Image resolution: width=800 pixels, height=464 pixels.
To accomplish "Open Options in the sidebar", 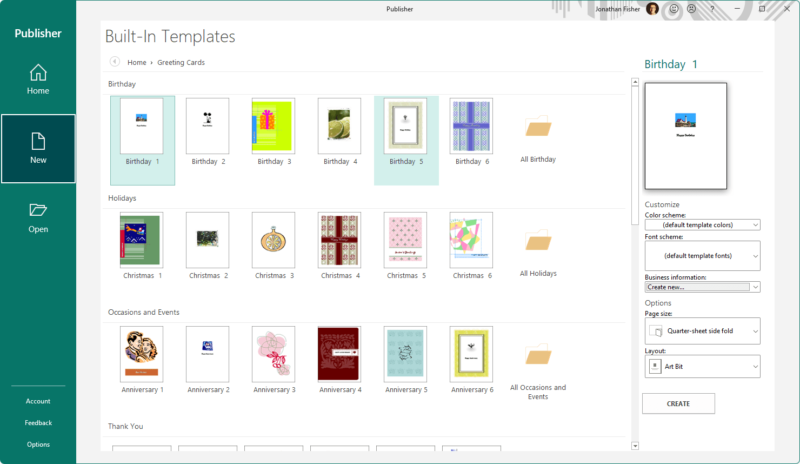I will pos(38,444).
